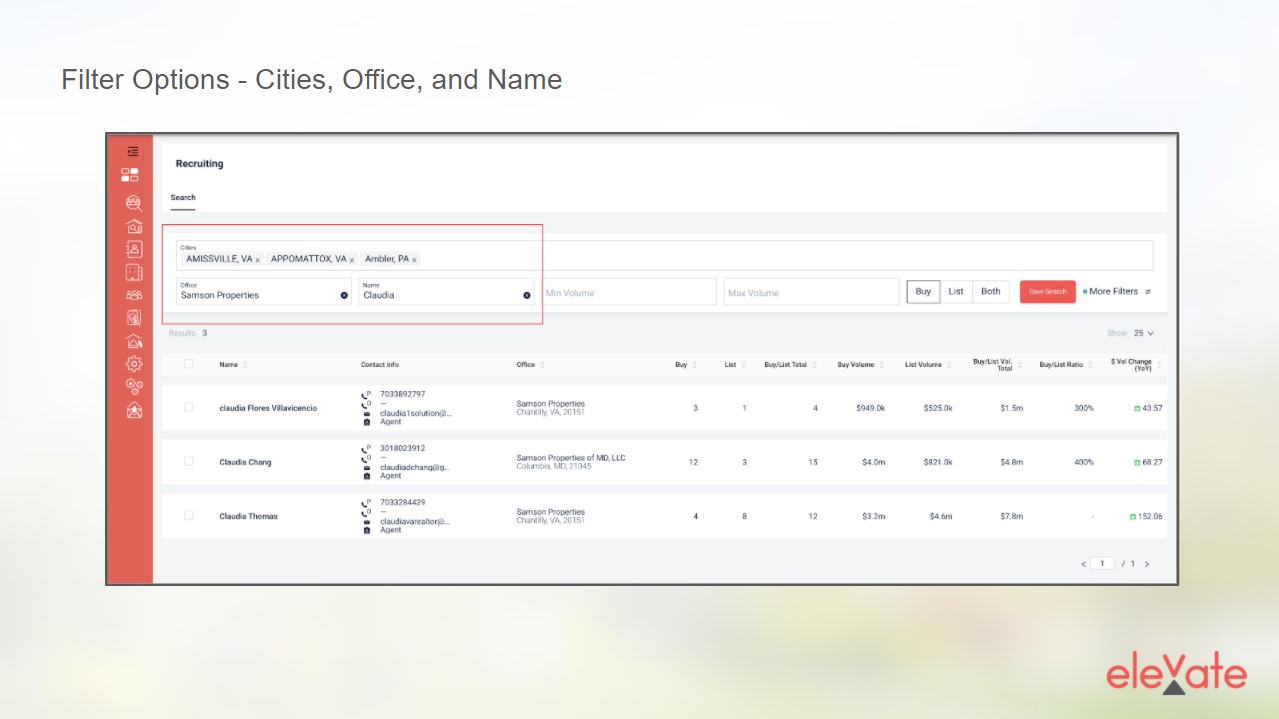Viewport: 1279px width, 719px height.
Task: Open the house with pencil sidebar icon
Action: point(133,341)
